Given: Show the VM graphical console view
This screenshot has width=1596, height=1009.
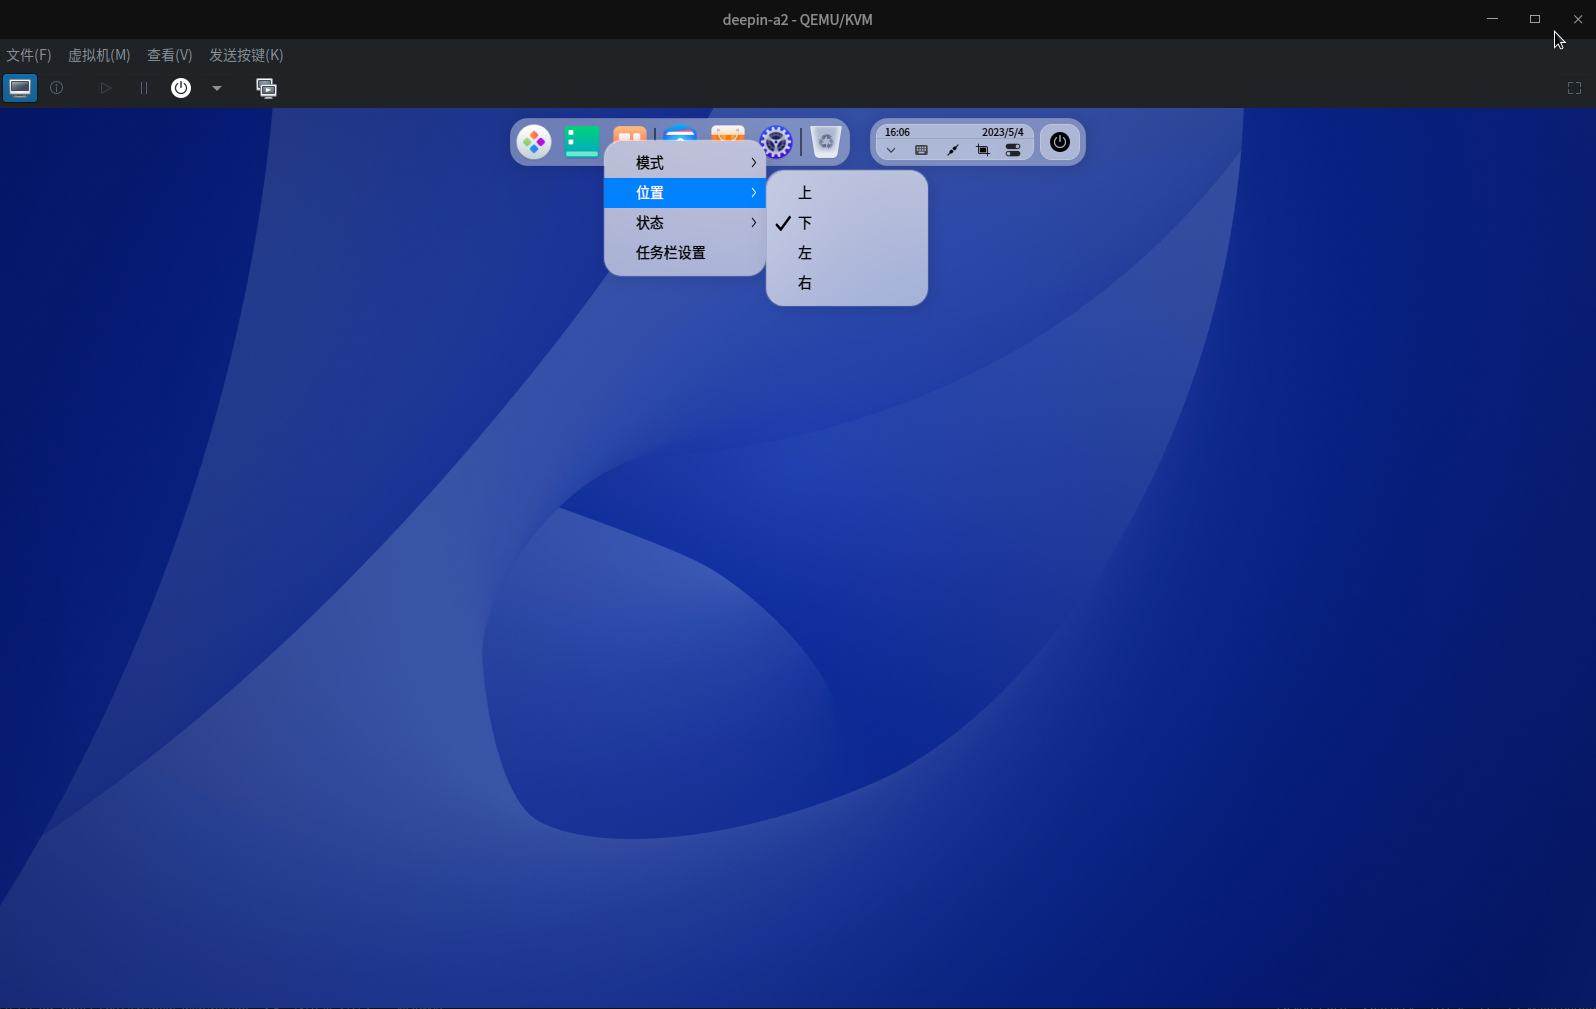Looking at the screenshot, I should click(20, 88).
